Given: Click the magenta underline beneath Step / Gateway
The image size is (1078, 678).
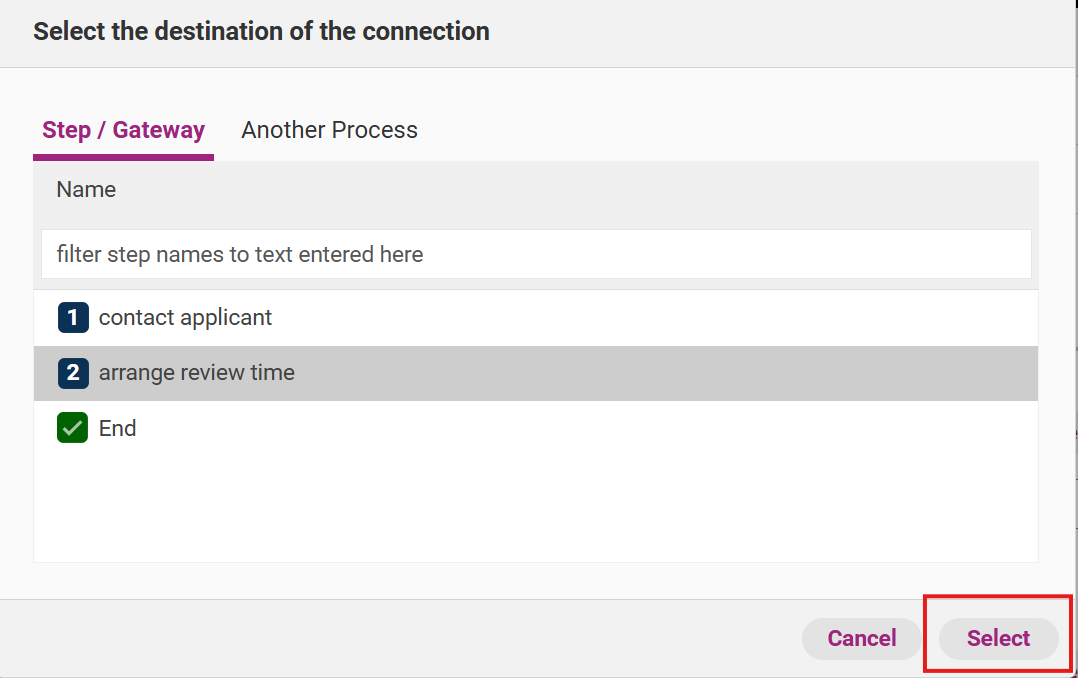Looking at the screenshot, I should [x=123, y=157].
